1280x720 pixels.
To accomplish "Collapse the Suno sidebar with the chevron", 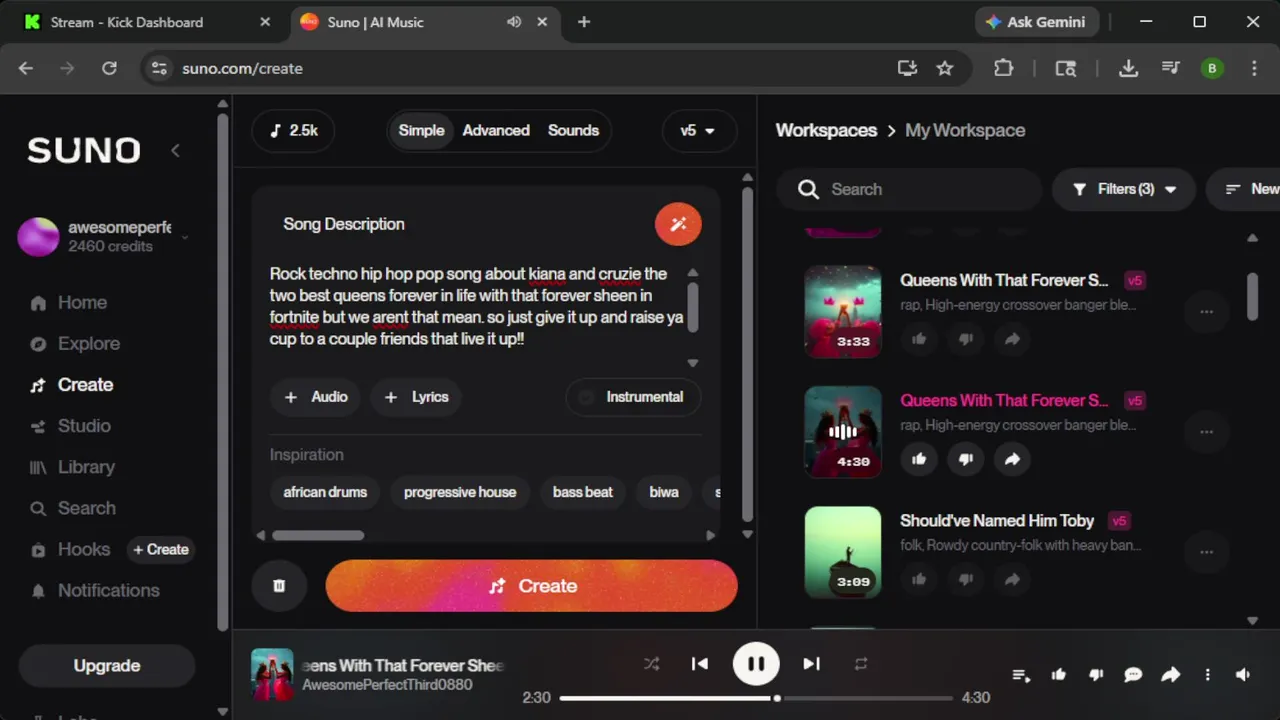I will coord(175,150).
